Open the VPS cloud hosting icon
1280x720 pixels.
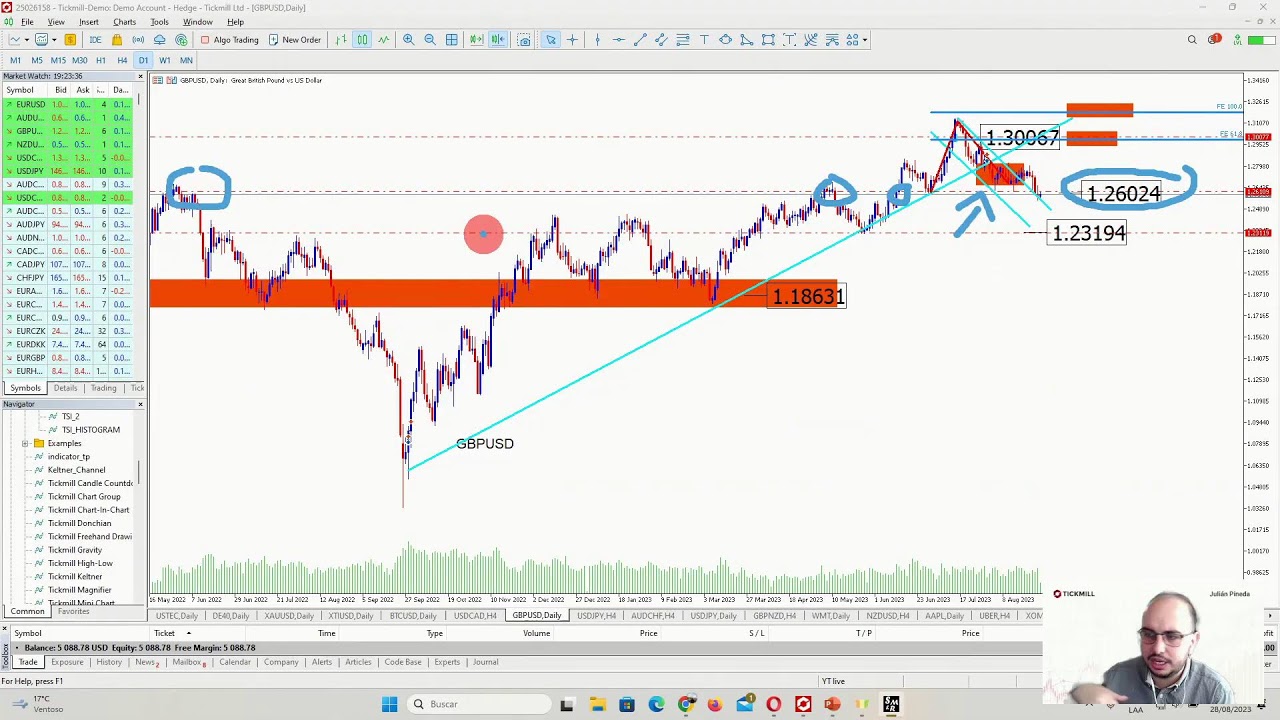(x=159, y=40)
